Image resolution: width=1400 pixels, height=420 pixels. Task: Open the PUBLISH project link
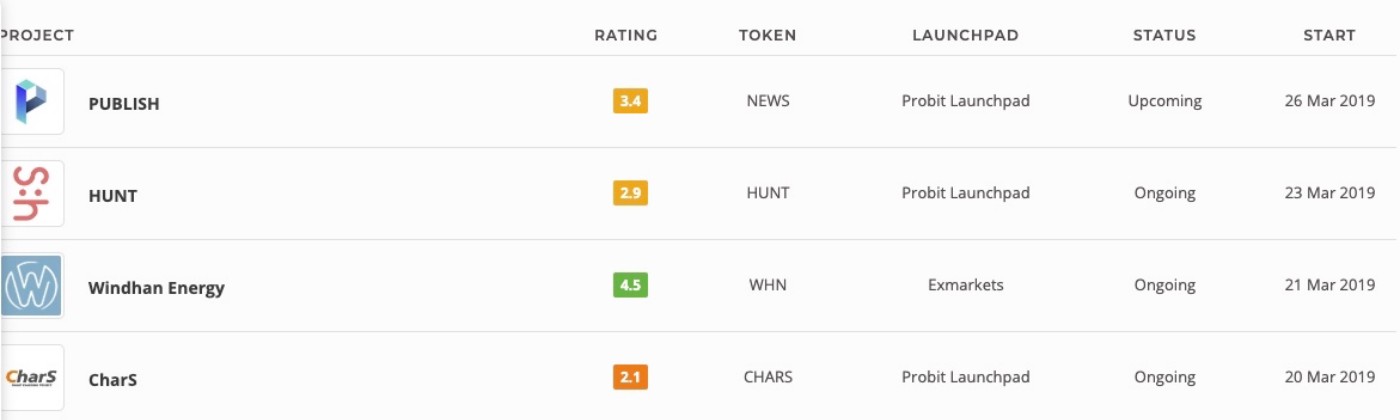click(x=124, y=104)
